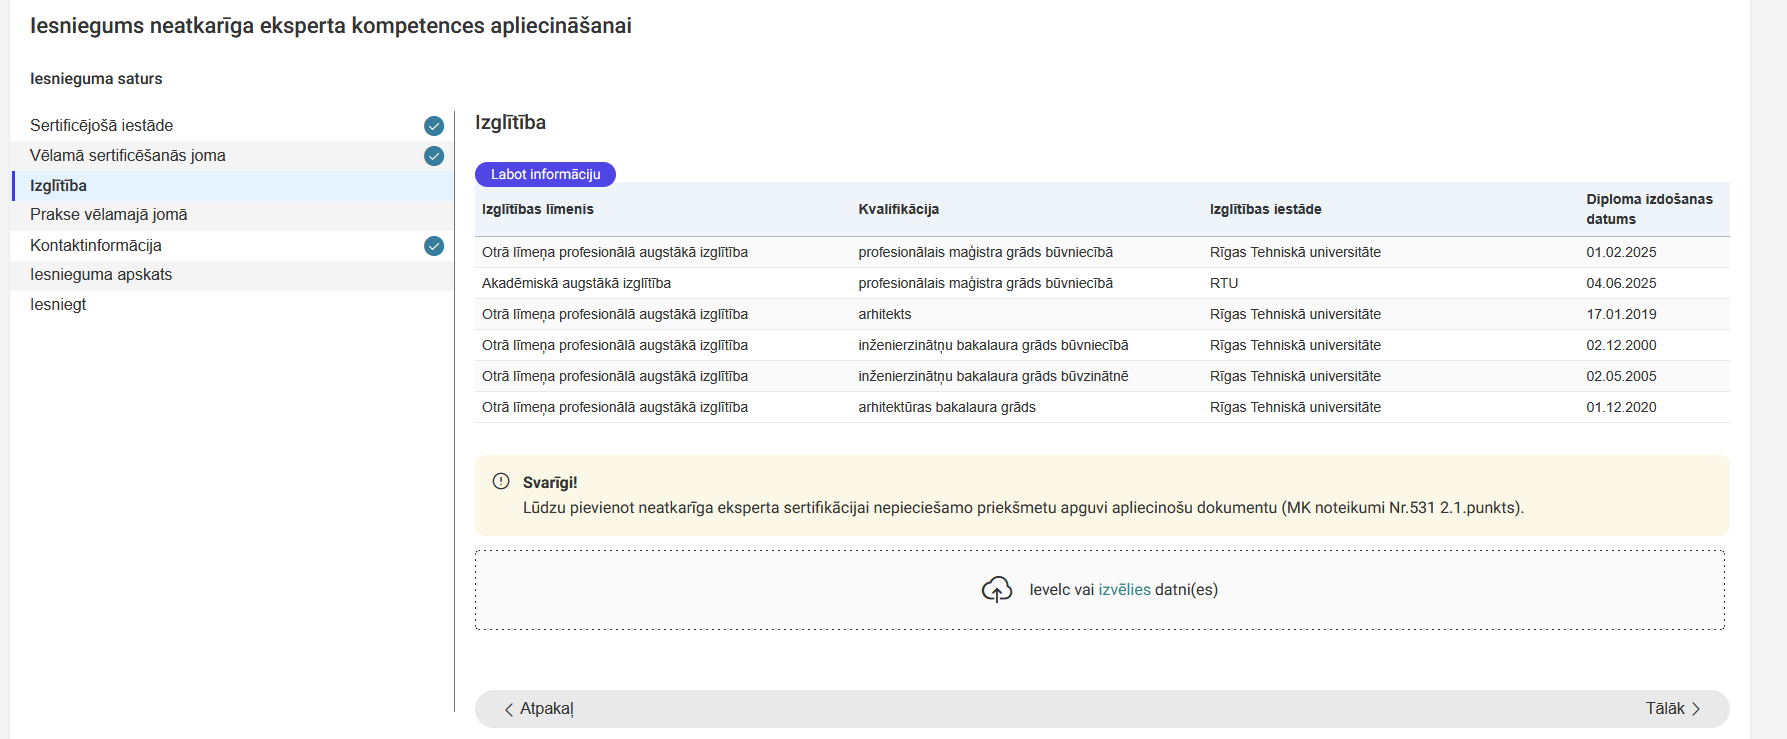The width and height of the screenshot is (1787, 739).
Task: Click the Diploma izdošanas datums column header
Action: point(1648,209)
